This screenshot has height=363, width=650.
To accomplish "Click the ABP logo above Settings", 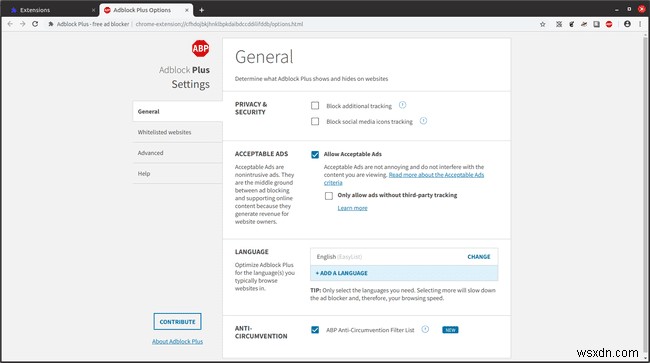I will click(x=200, y=48).
